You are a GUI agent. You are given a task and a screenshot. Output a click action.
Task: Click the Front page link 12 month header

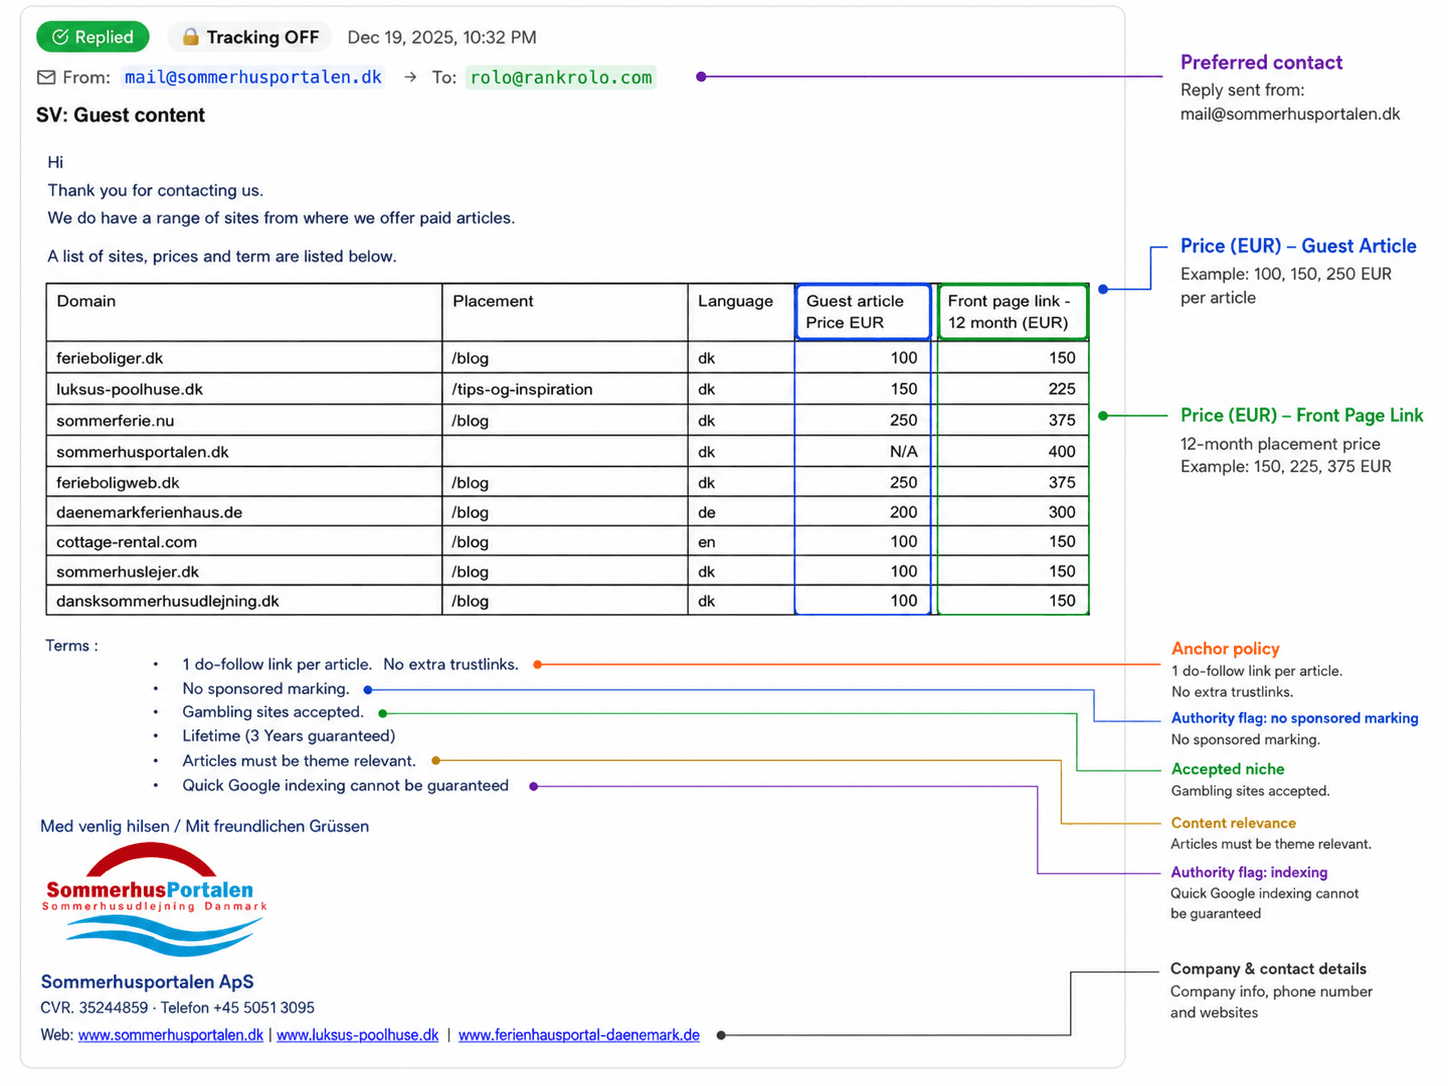pyautogui.click(x=1012, y=312)
